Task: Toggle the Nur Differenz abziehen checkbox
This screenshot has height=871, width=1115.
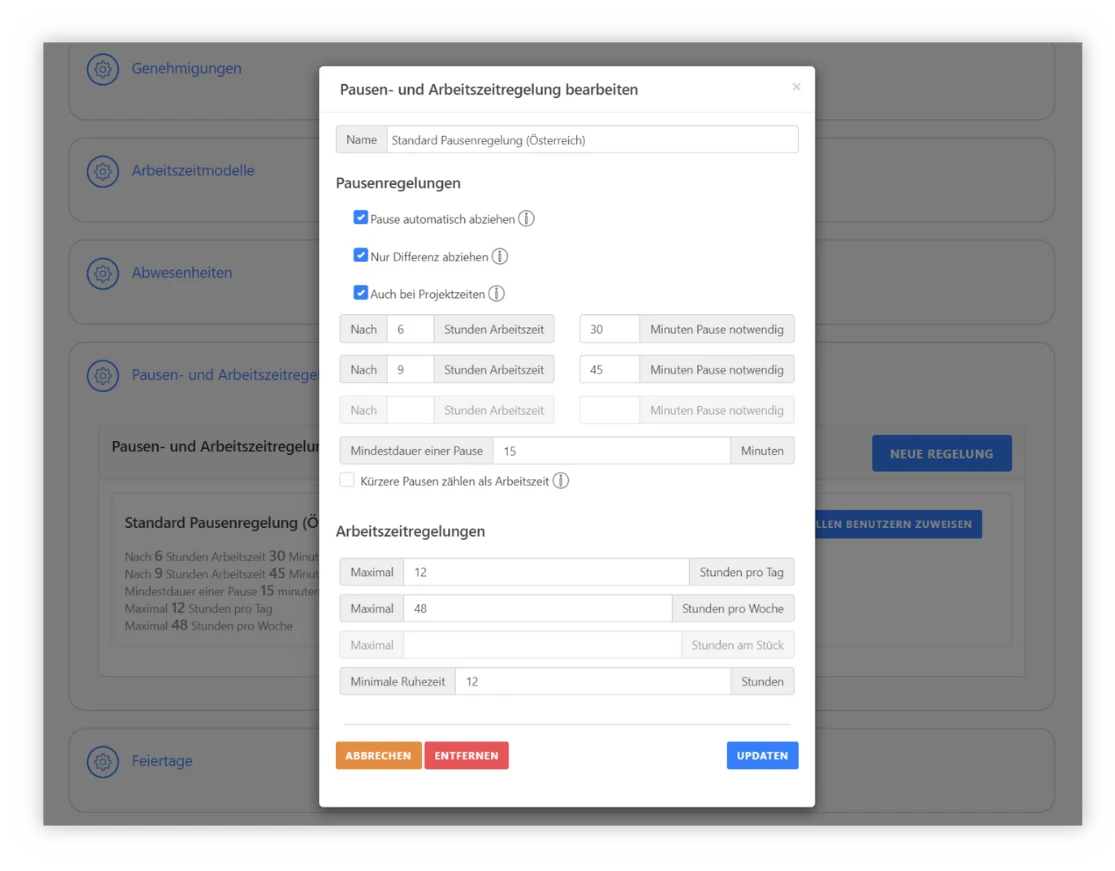Action: pos(361,256)
